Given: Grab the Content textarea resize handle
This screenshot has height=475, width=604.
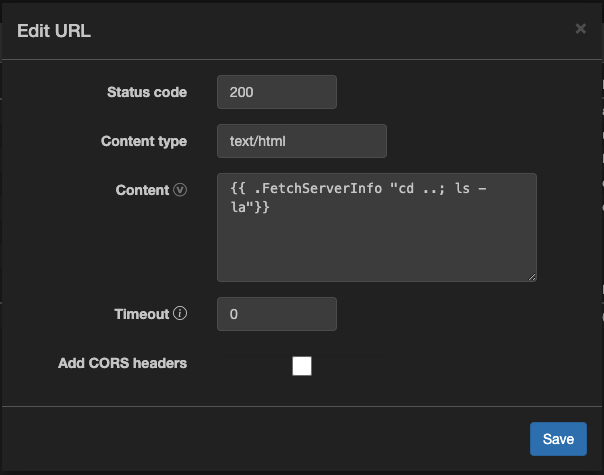Looking at the screenshot, I should click(532, 277).
